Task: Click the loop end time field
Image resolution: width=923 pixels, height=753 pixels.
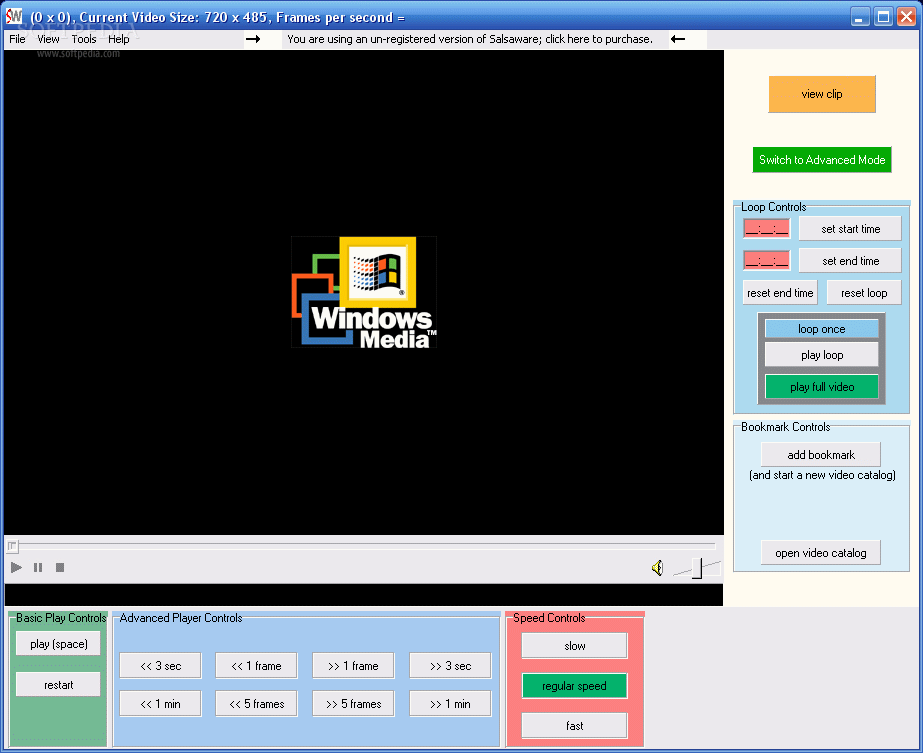Action: click(x=766, y=260)
